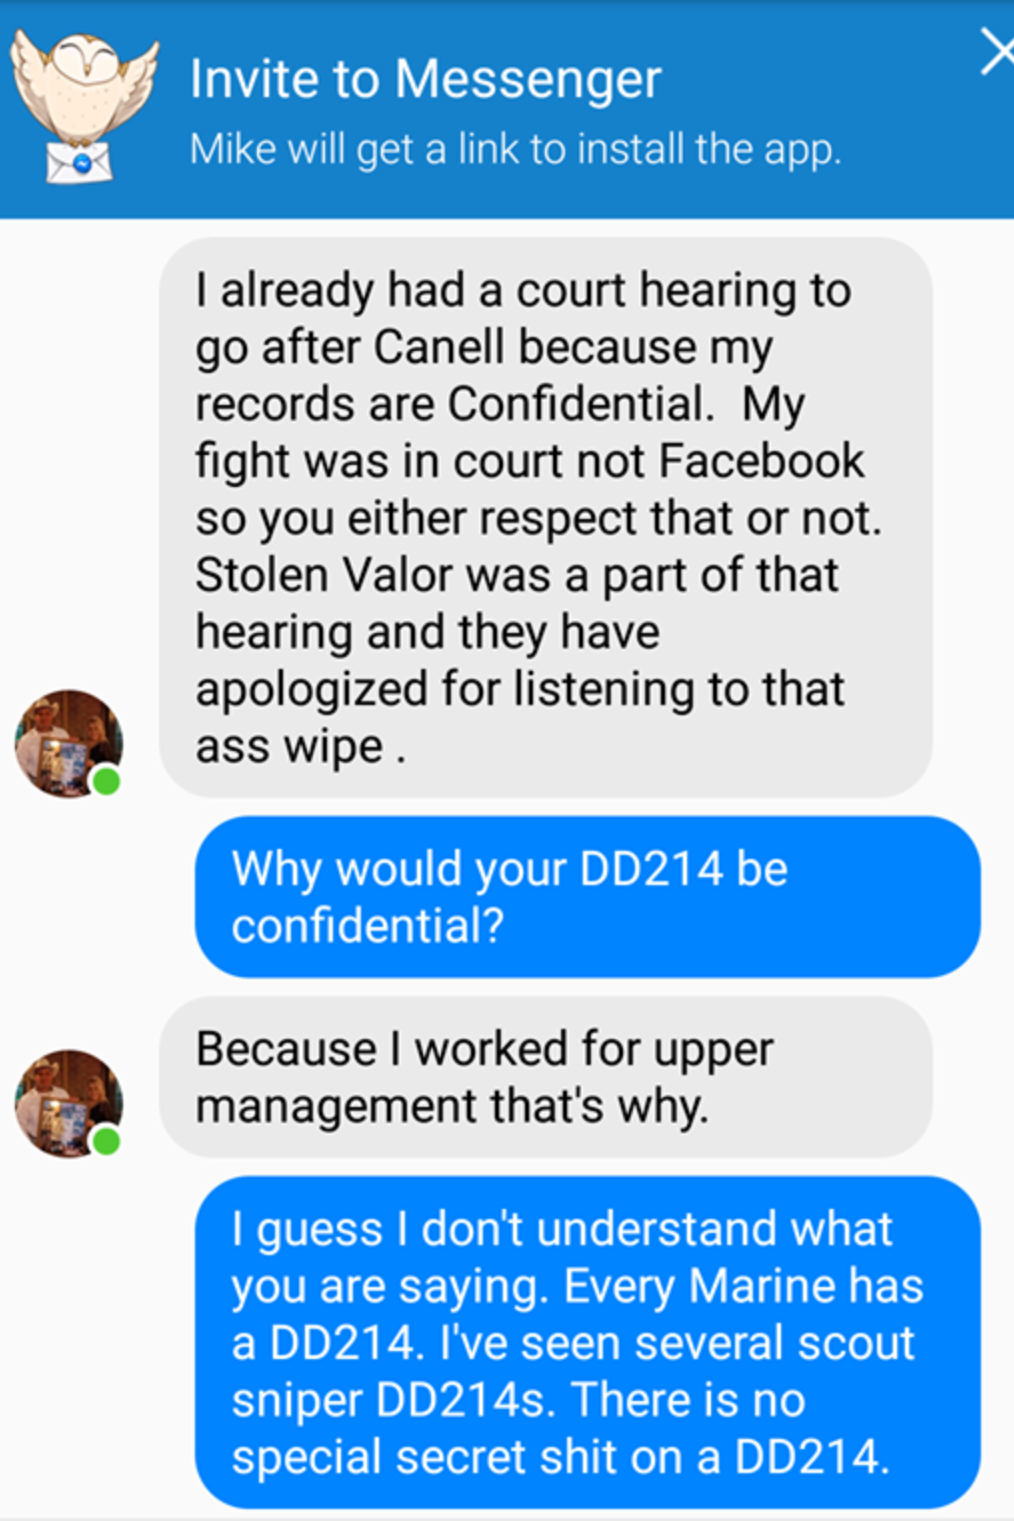Select 'Because I worked for upper management' bubble
This screenshot has height=1521, width=1014.
click(546, 1077)
